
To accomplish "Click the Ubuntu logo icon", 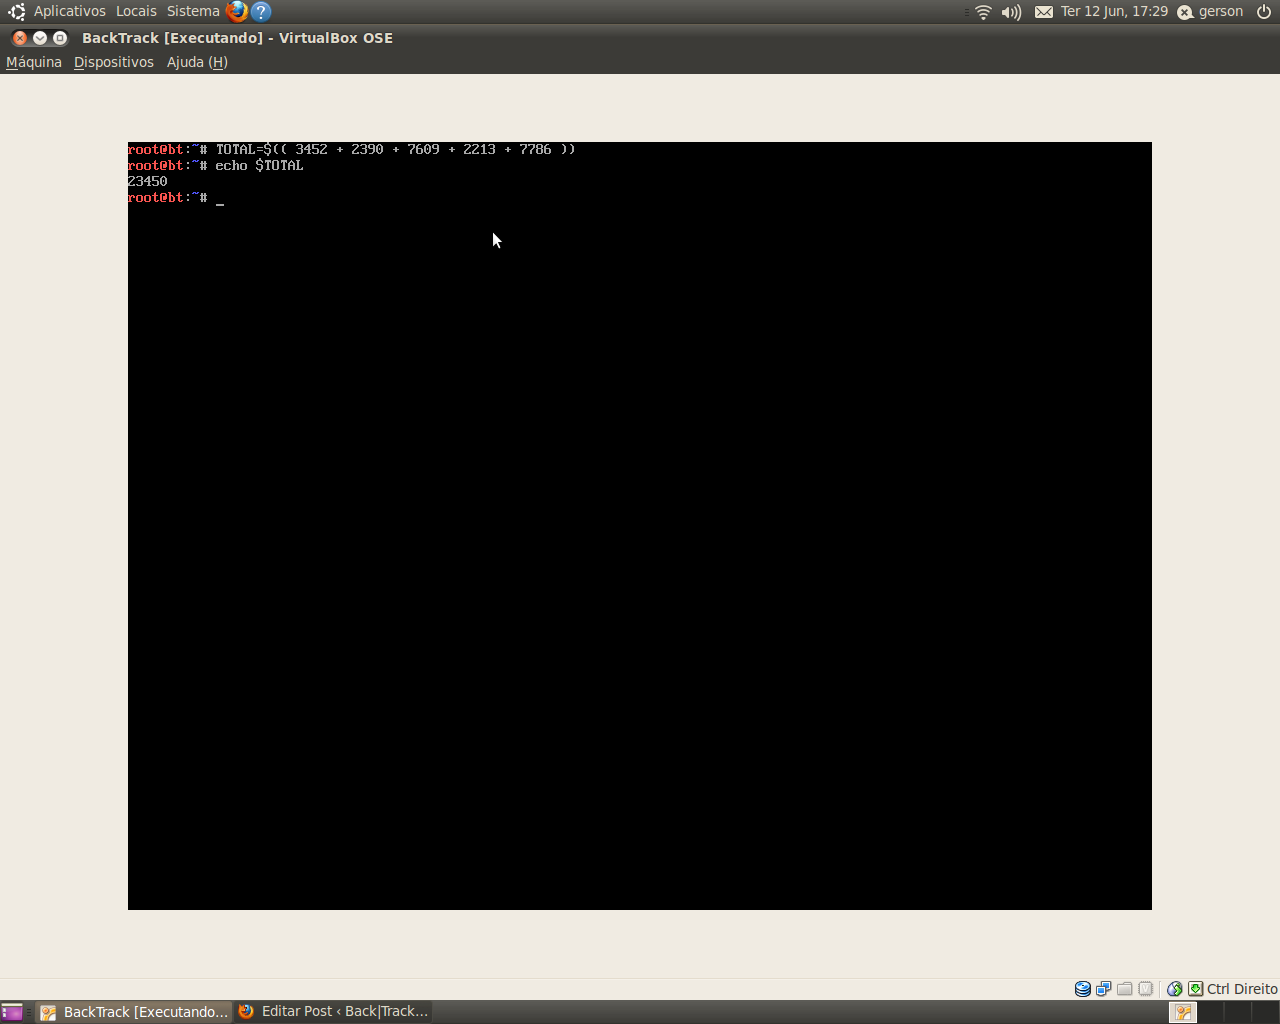I will click(x=16, y=11).
